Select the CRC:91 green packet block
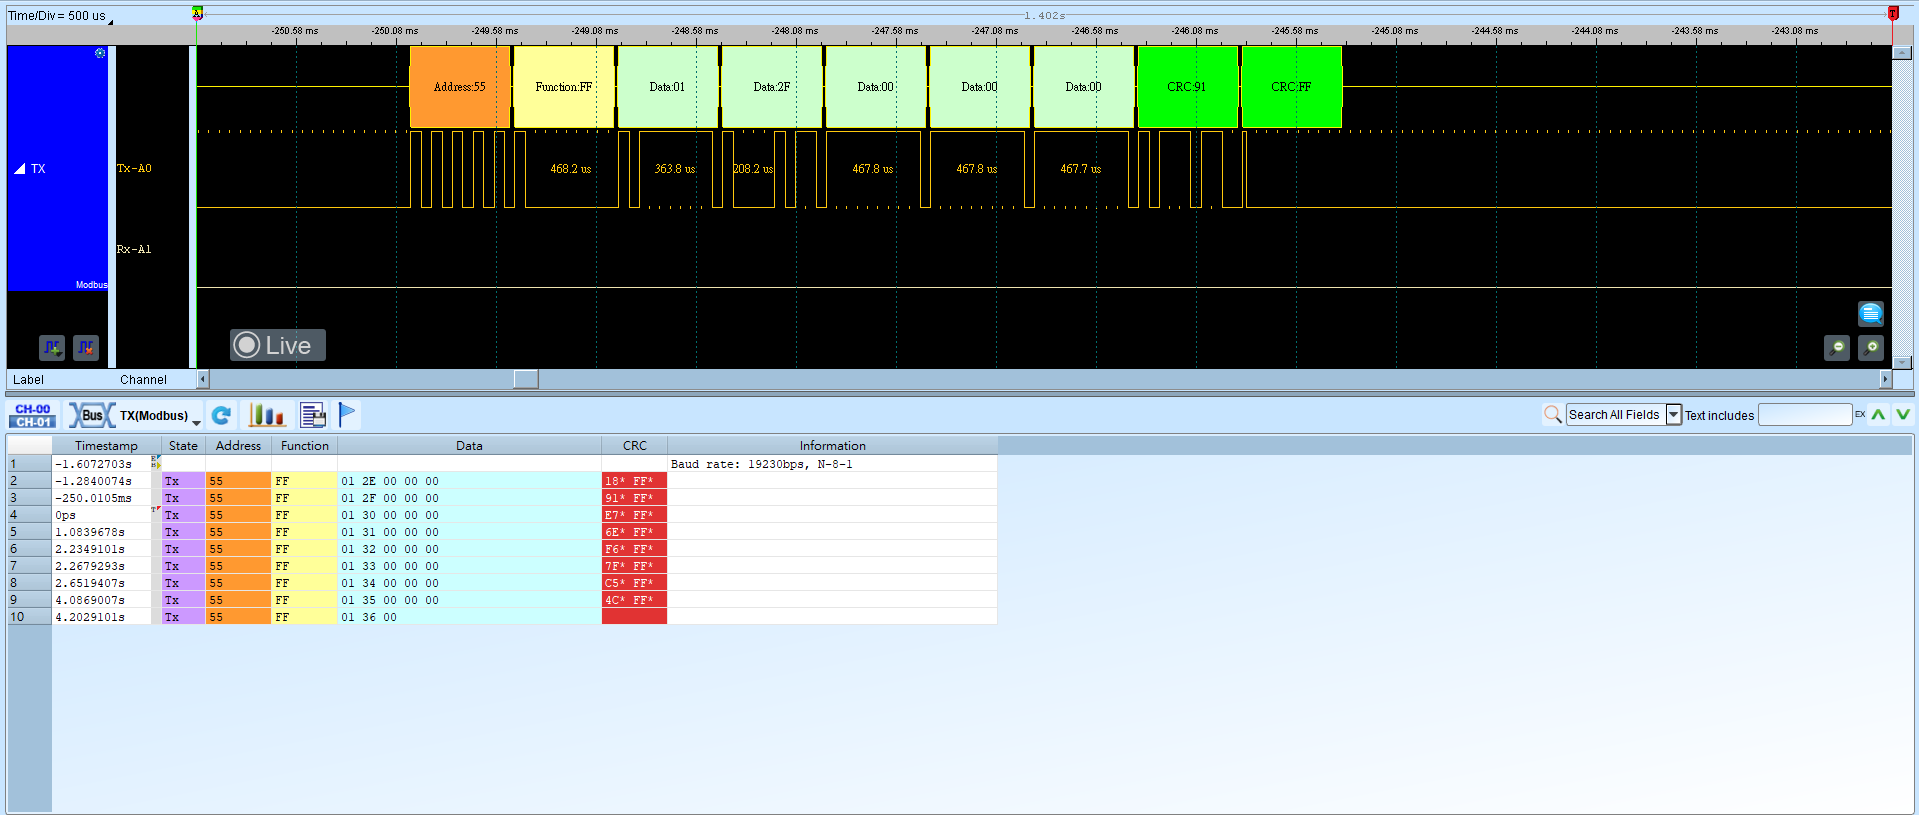1919x815 pixels. (x=1187, y=87)
